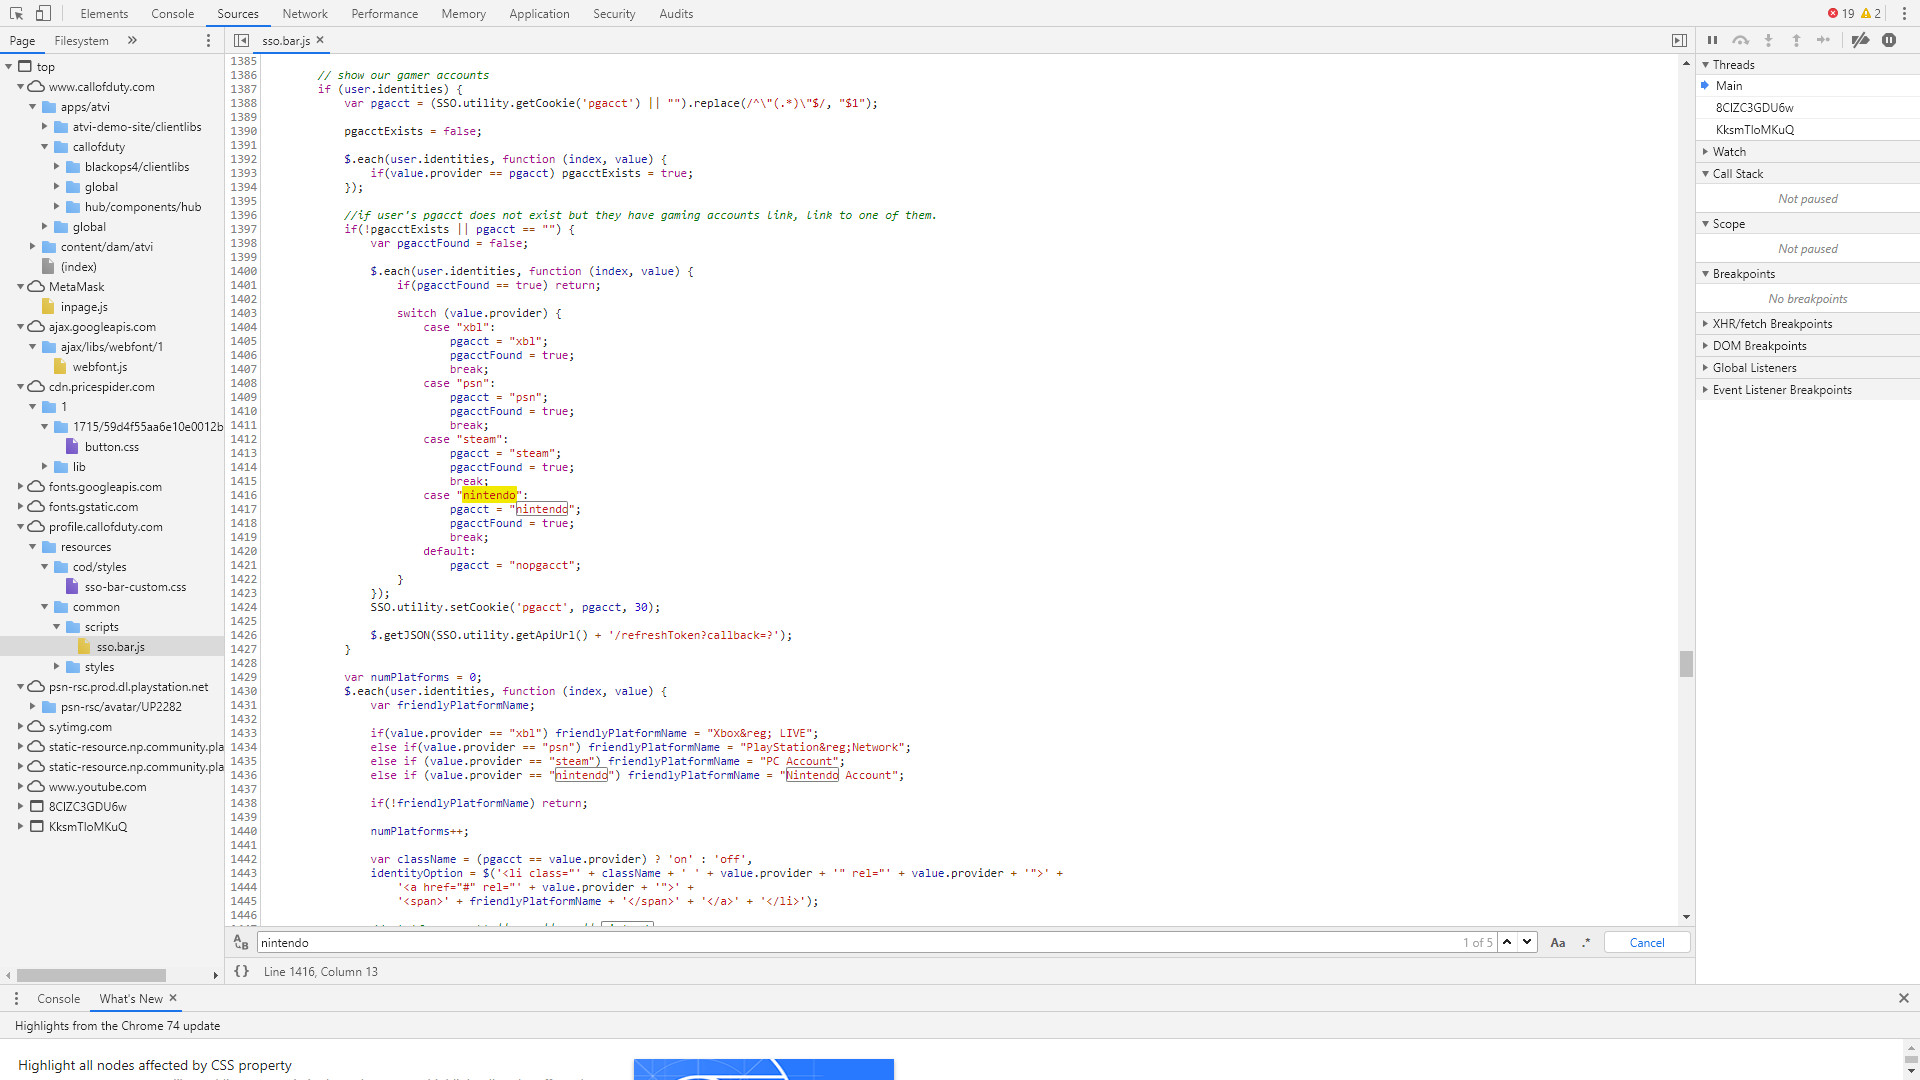Select the inspect element tool

pyautogui.click(x=16, y=13)
